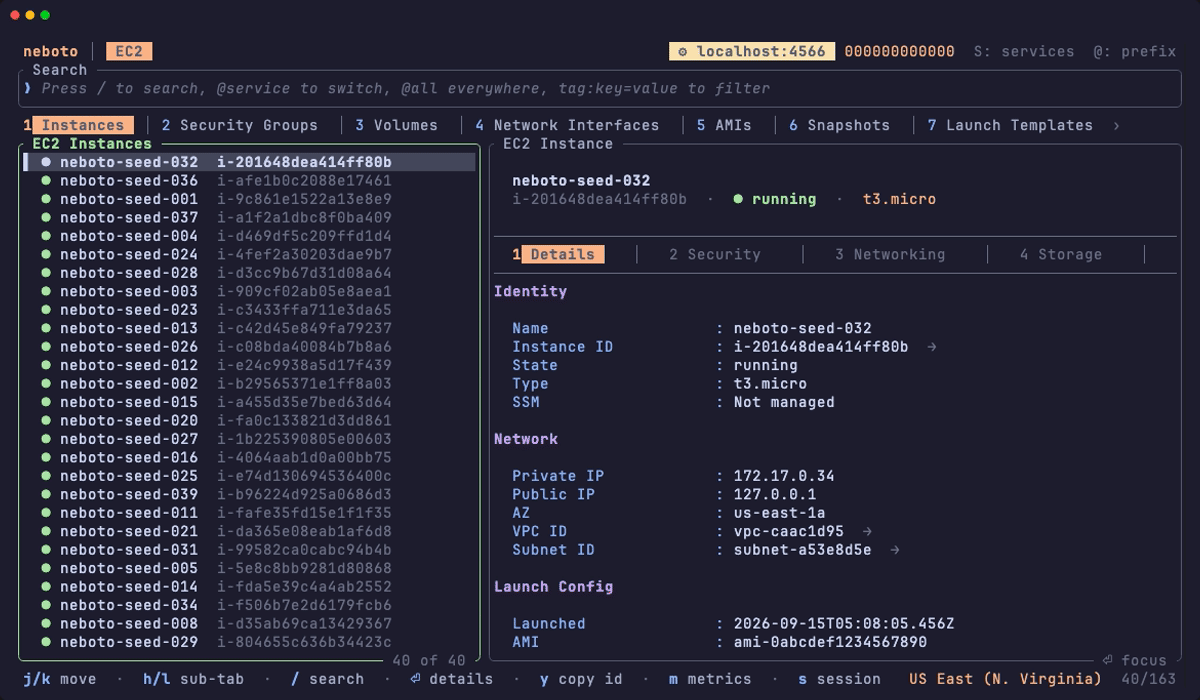
Task: Click the search prompt chevron icon
Action: [28, 89]
